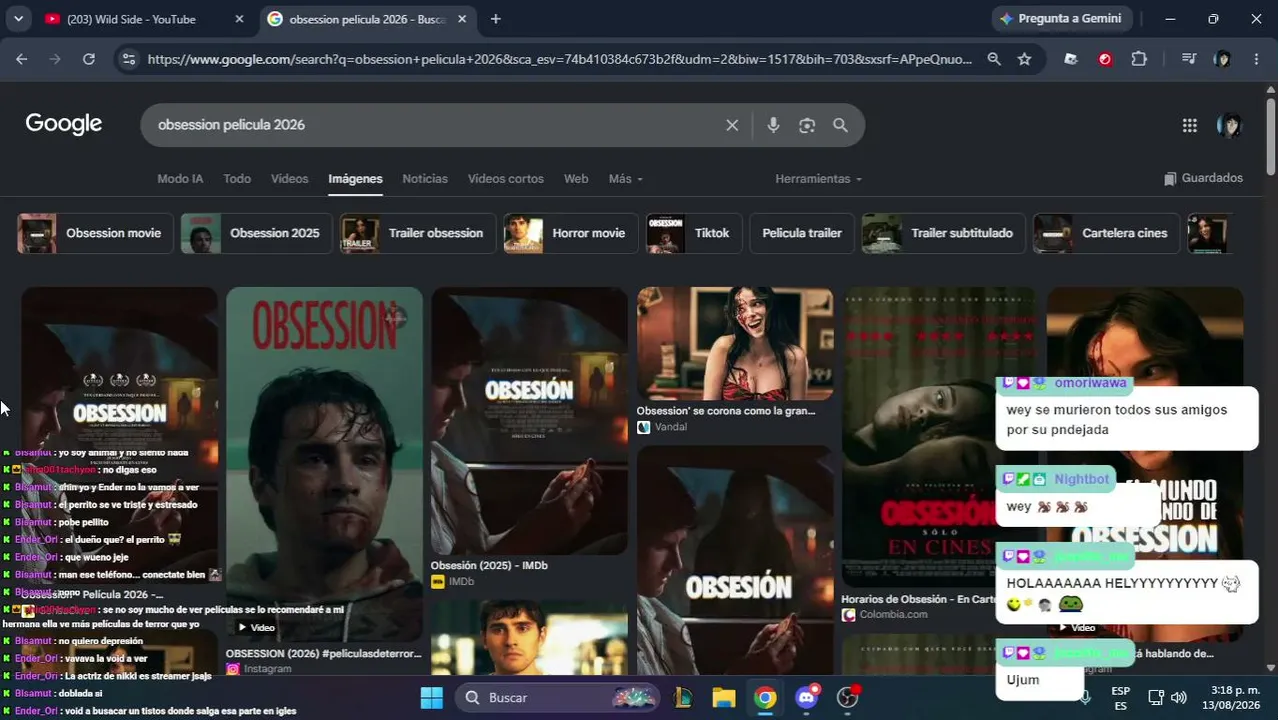
Task: Expand the Herramientas dropdown
Action: (819, 179)
